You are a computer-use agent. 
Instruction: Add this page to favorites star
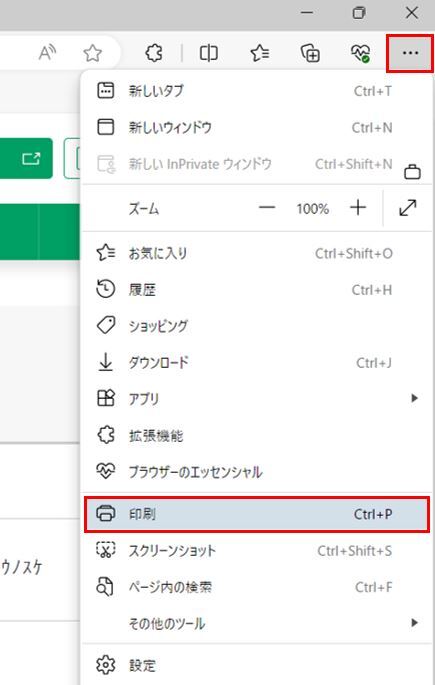tap(93, 53)
